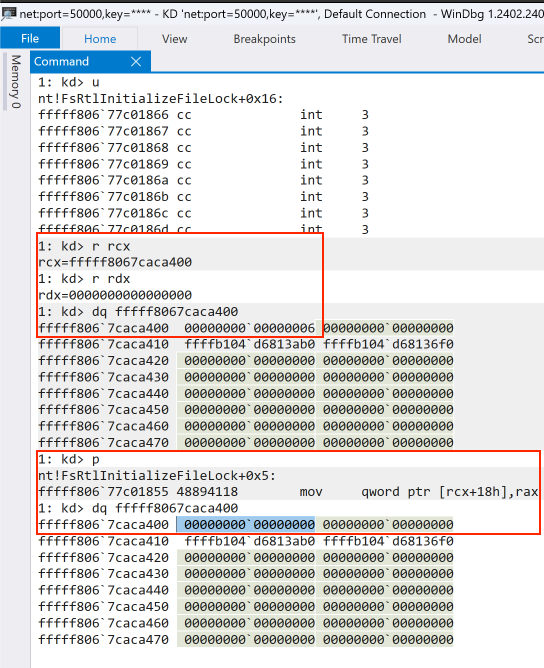Click address fffff806`77c0186a in disassembly
The height and width of the screenshot is (668, 544).
click(103, 180)
